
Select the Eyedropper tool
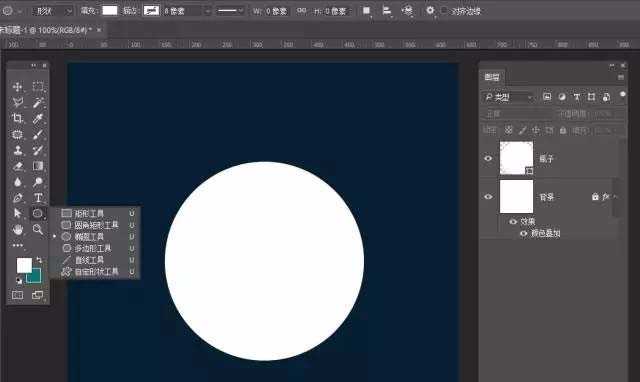click(38, 118)
